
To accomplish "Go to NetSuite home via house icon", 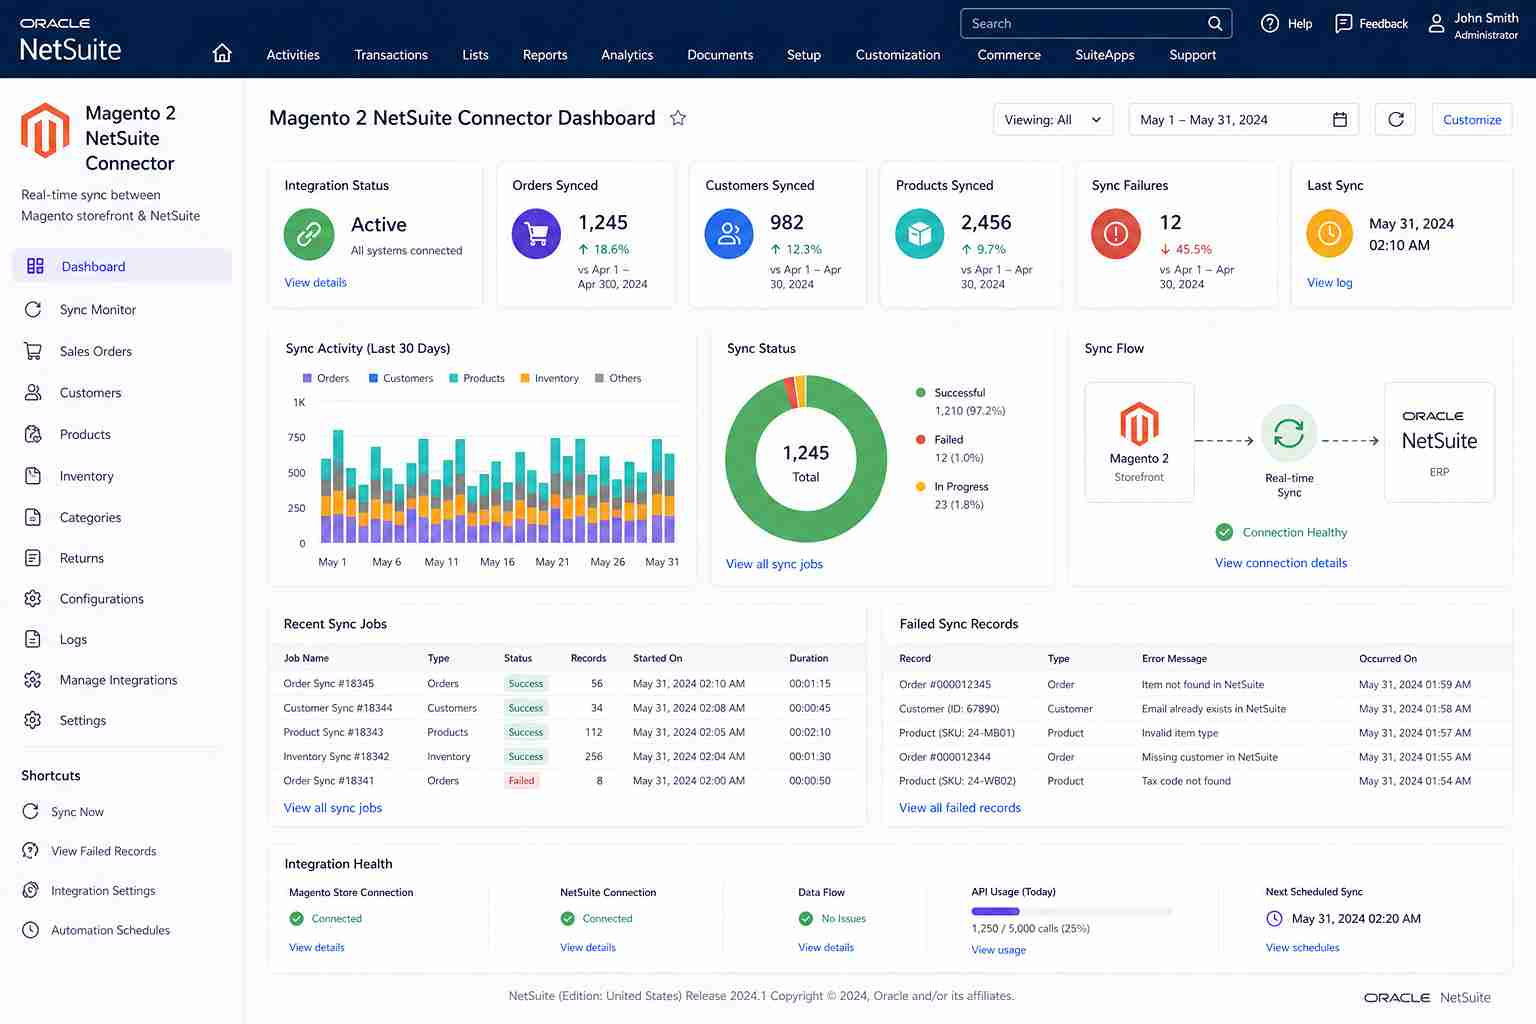I will tap(222, 54).
